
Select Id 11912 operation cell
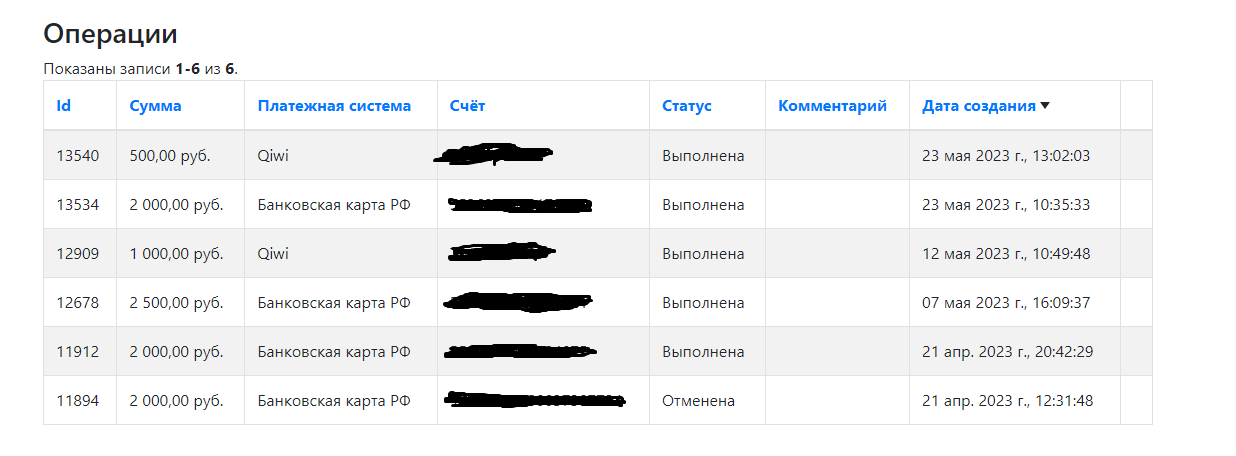pyautogui.click(x=78, y=352)
